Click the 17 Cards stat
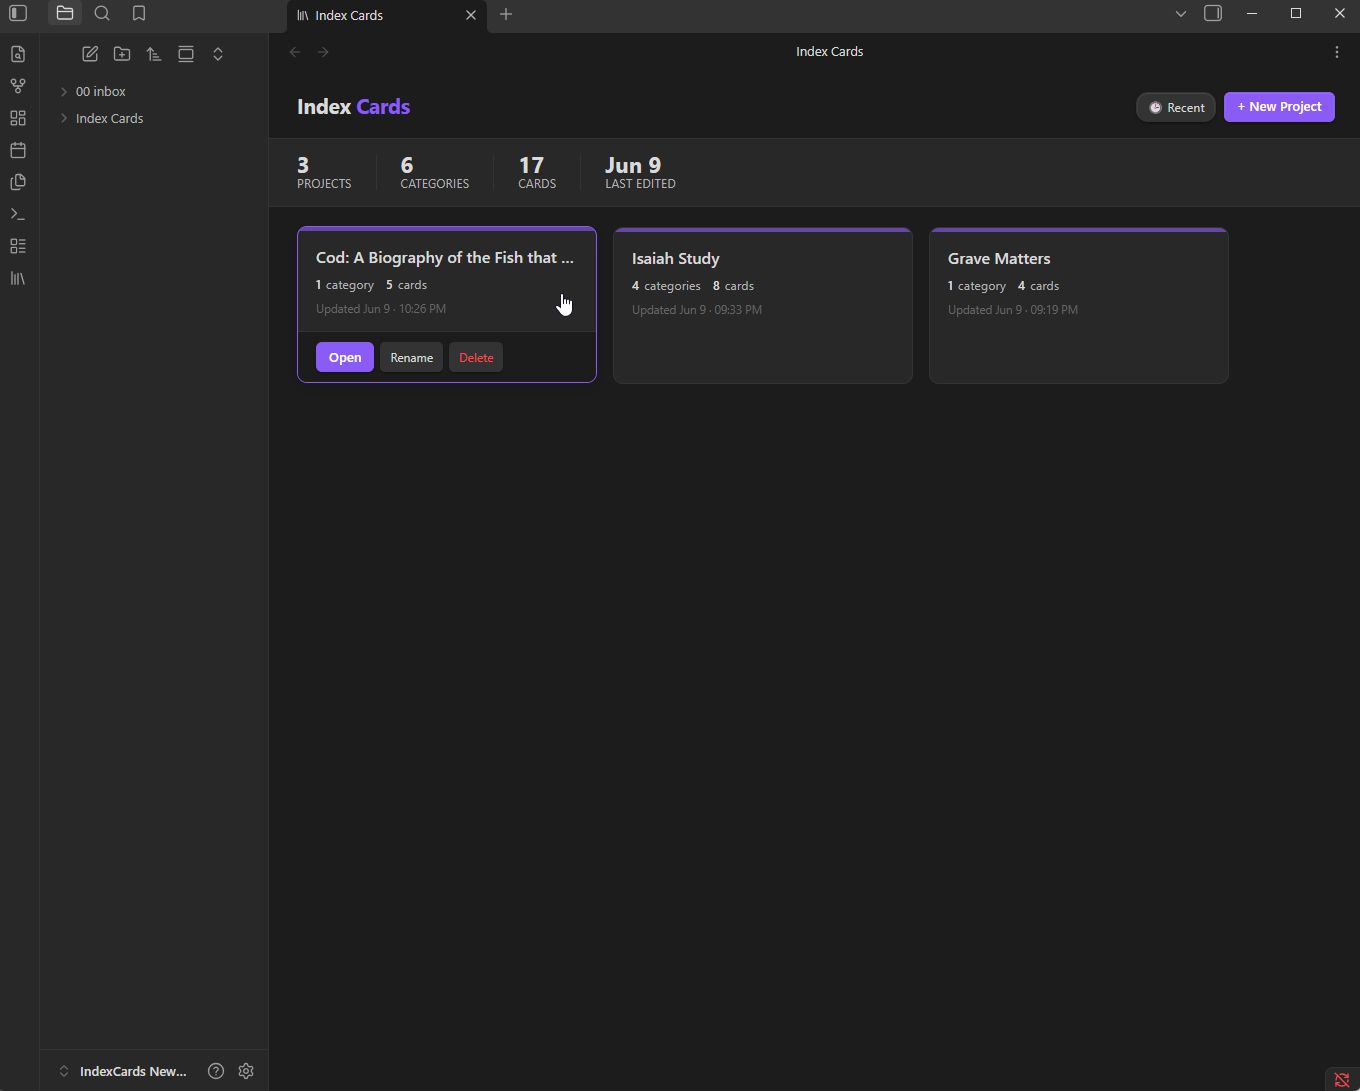The image size is (1360, 1091). (x=537, y=172)
